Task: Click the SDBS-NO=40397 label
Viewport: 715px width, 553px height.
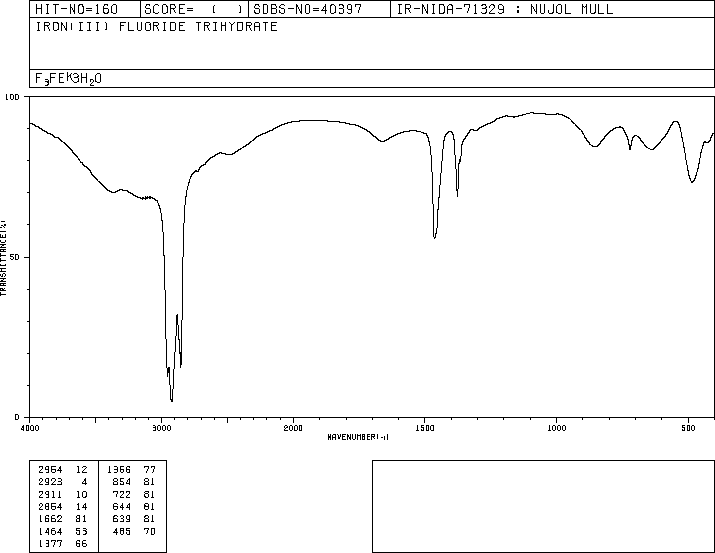Action: coord(308,9)
